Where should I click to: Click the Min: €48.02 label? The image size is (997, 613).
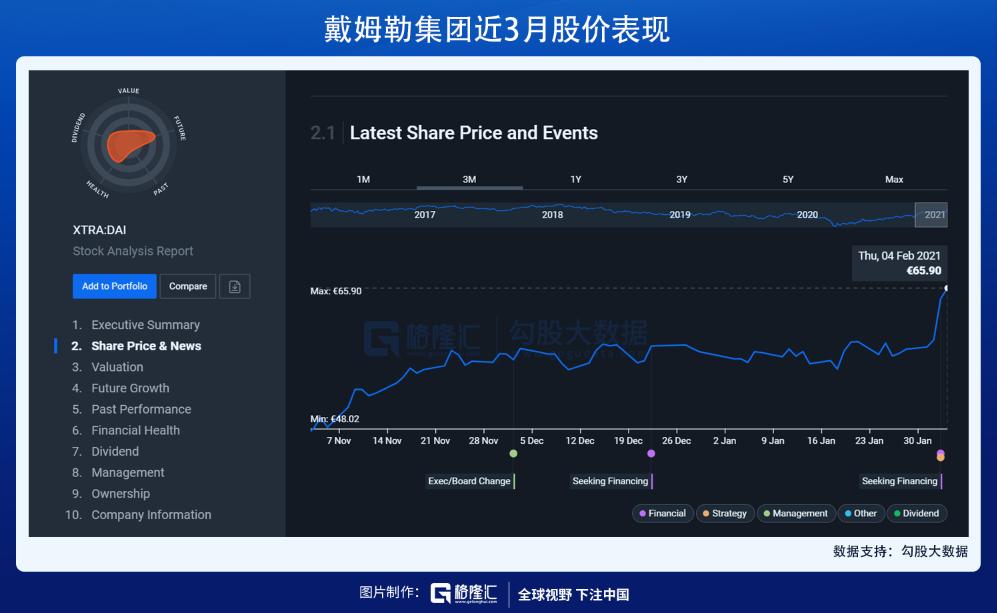coord(334,419)
